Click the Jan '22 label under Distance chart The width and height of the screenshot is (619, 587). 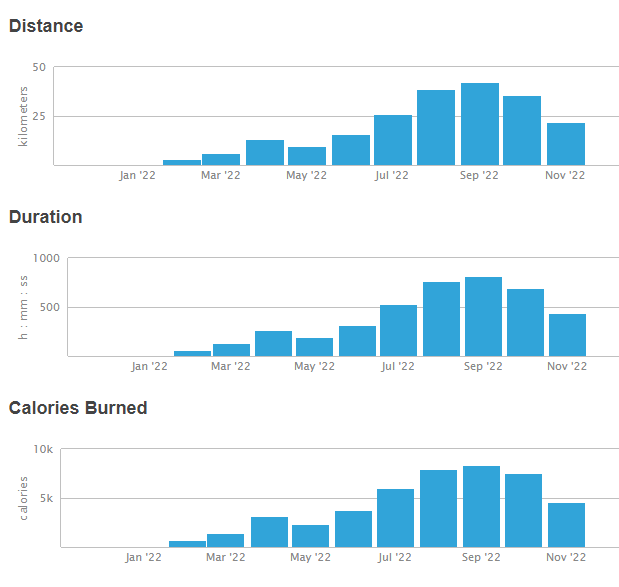137,176
